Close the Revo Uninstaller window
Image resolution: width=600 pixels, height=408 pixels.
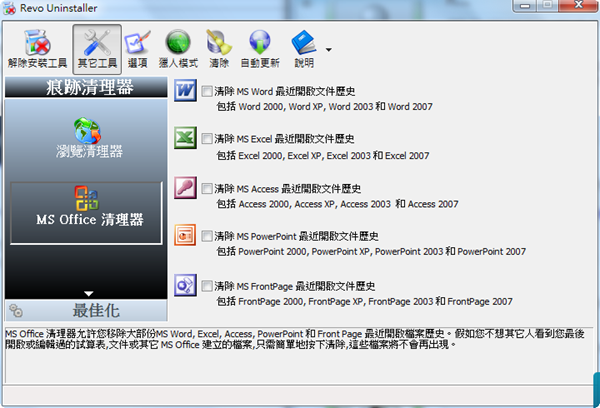coord(578,5)
